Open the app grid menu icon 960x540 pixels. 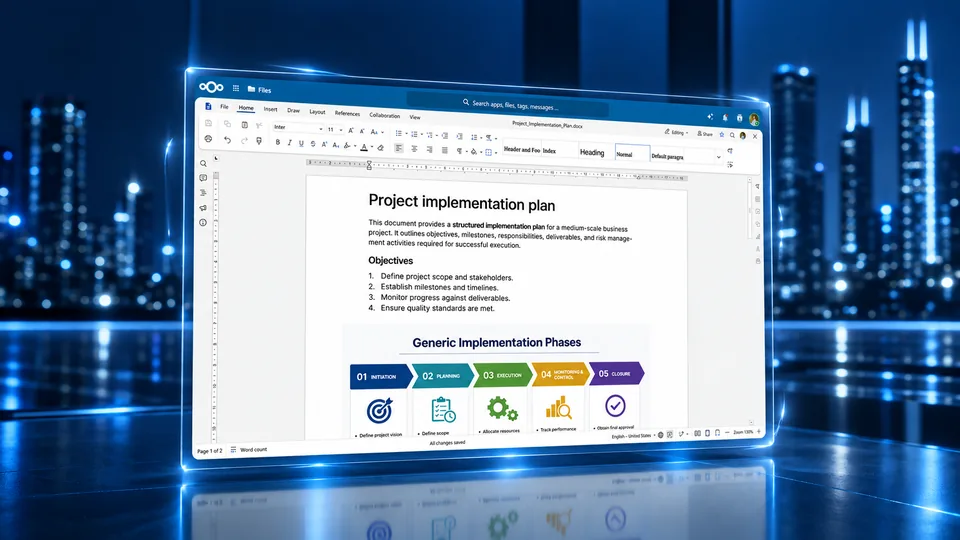point(236,88)
